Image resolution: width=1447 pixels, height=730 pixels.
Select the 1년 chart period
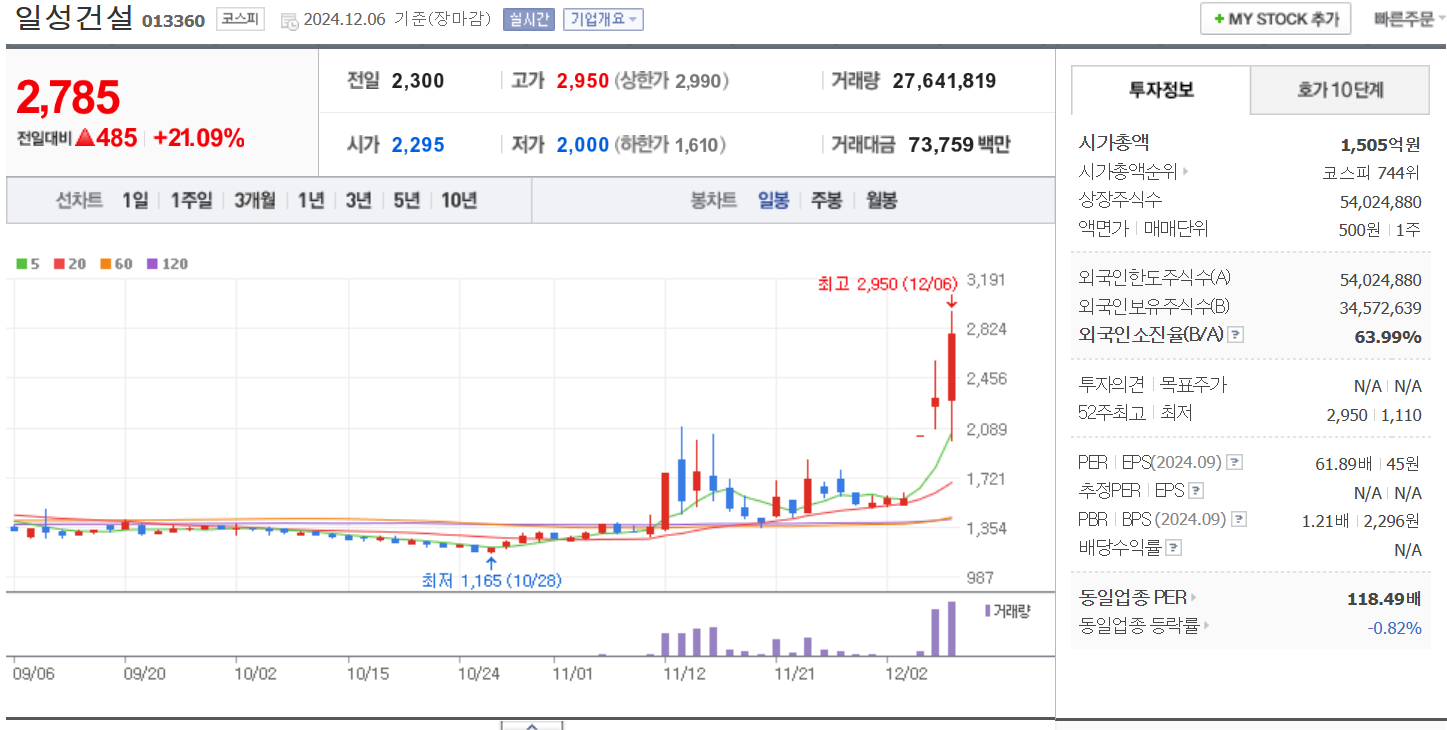[309, 200]
